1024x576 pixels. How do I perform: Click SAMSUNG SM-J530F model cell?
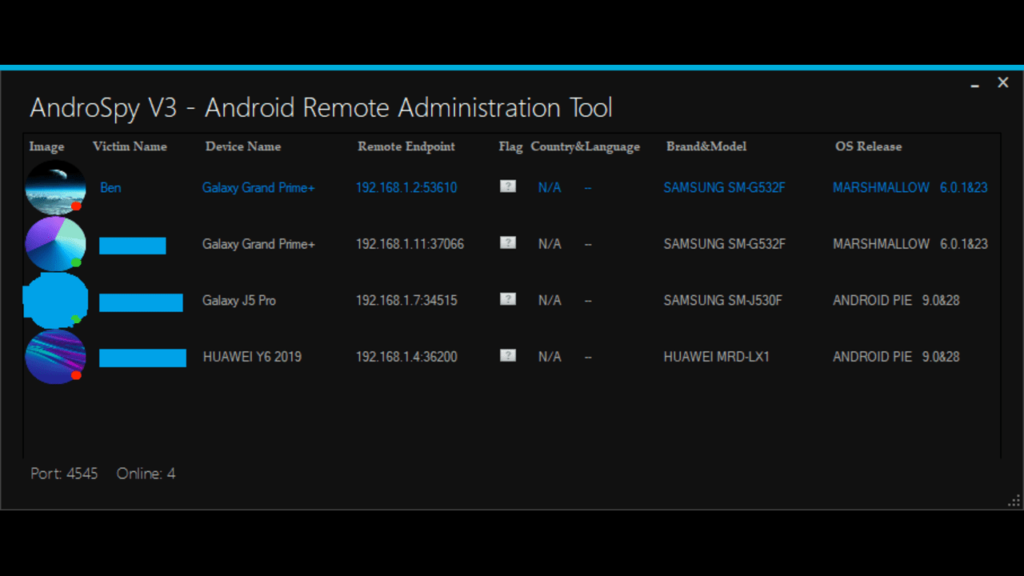click(x=723, y=300)
